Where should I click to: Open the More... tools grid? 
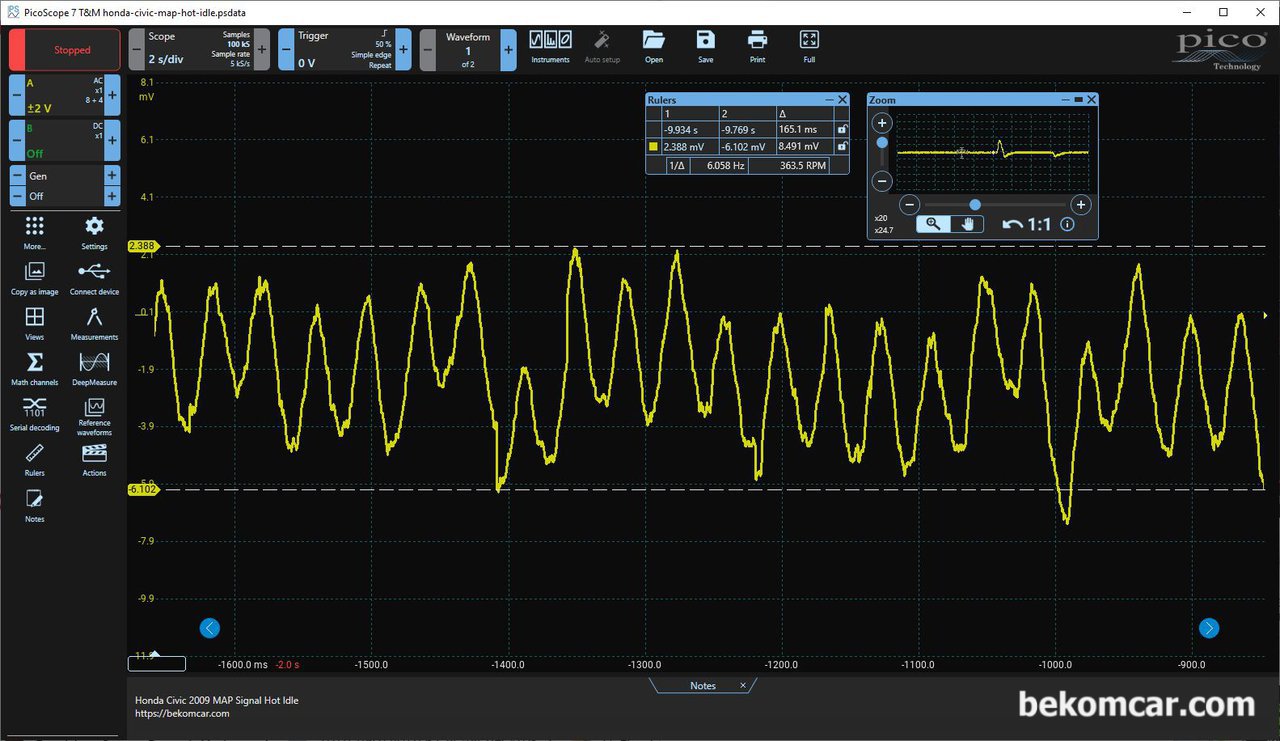coord(35,232)
